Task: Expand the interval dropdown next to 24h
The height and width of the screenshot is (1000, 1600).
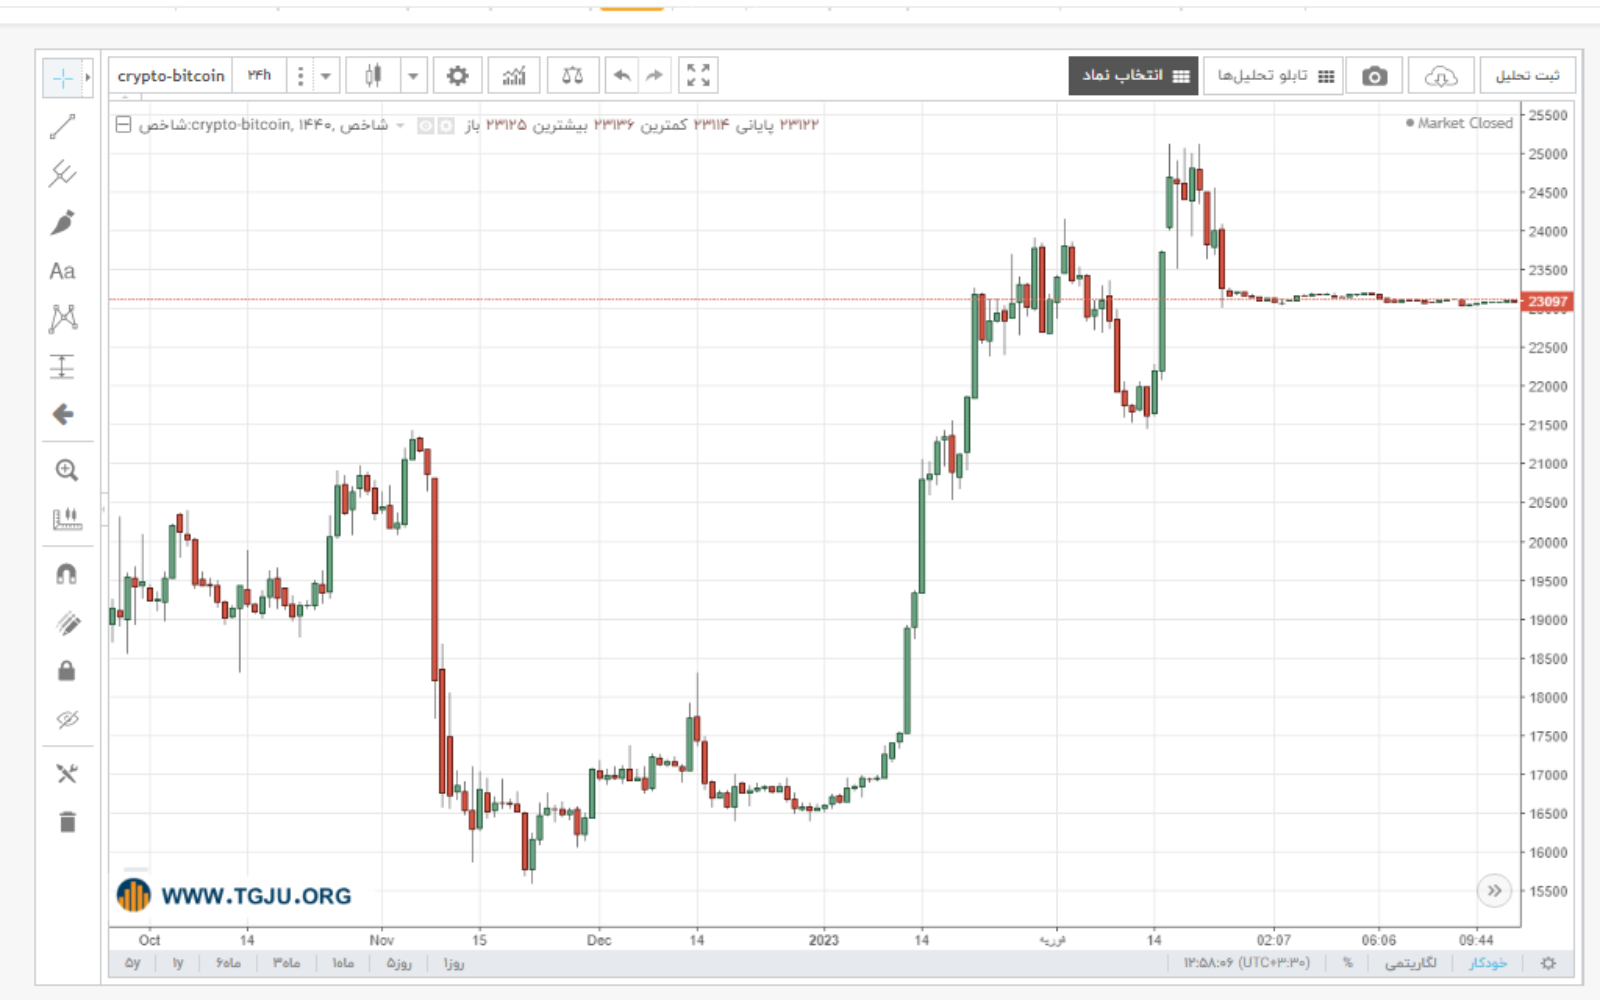Action: coord(325,76)
